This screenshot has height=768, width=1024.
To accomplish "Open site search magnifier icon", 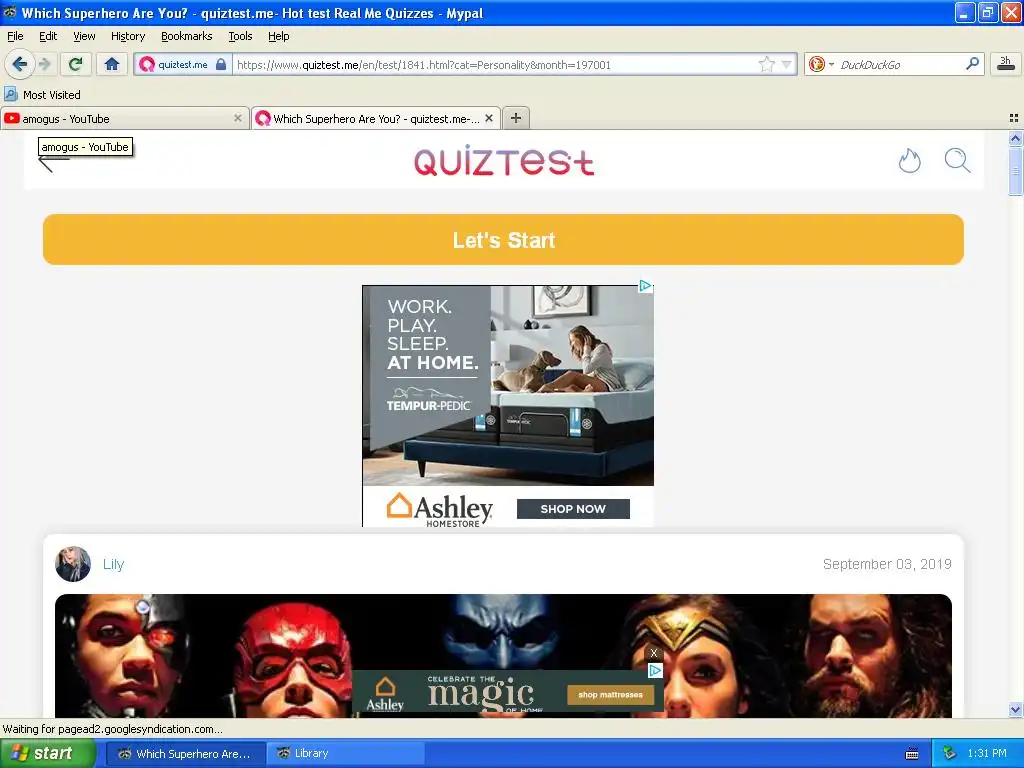I will click(x=957, y=161).
